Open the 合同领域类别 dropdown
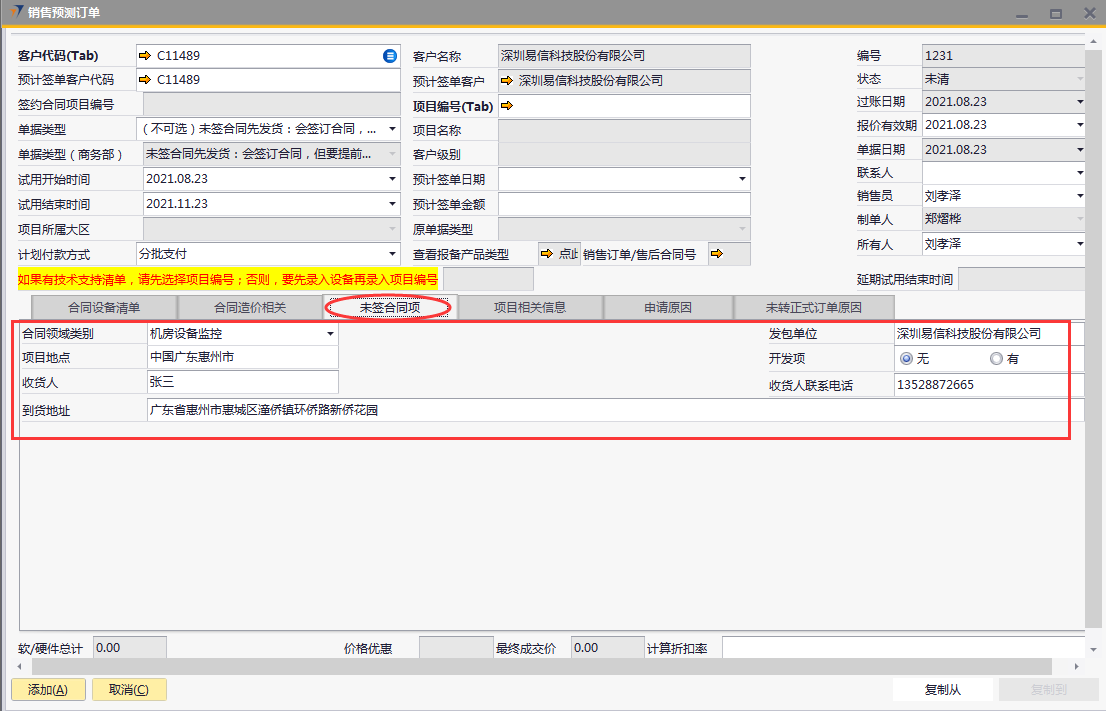This screenshot has width=1106, height=711. click(330, 334)
